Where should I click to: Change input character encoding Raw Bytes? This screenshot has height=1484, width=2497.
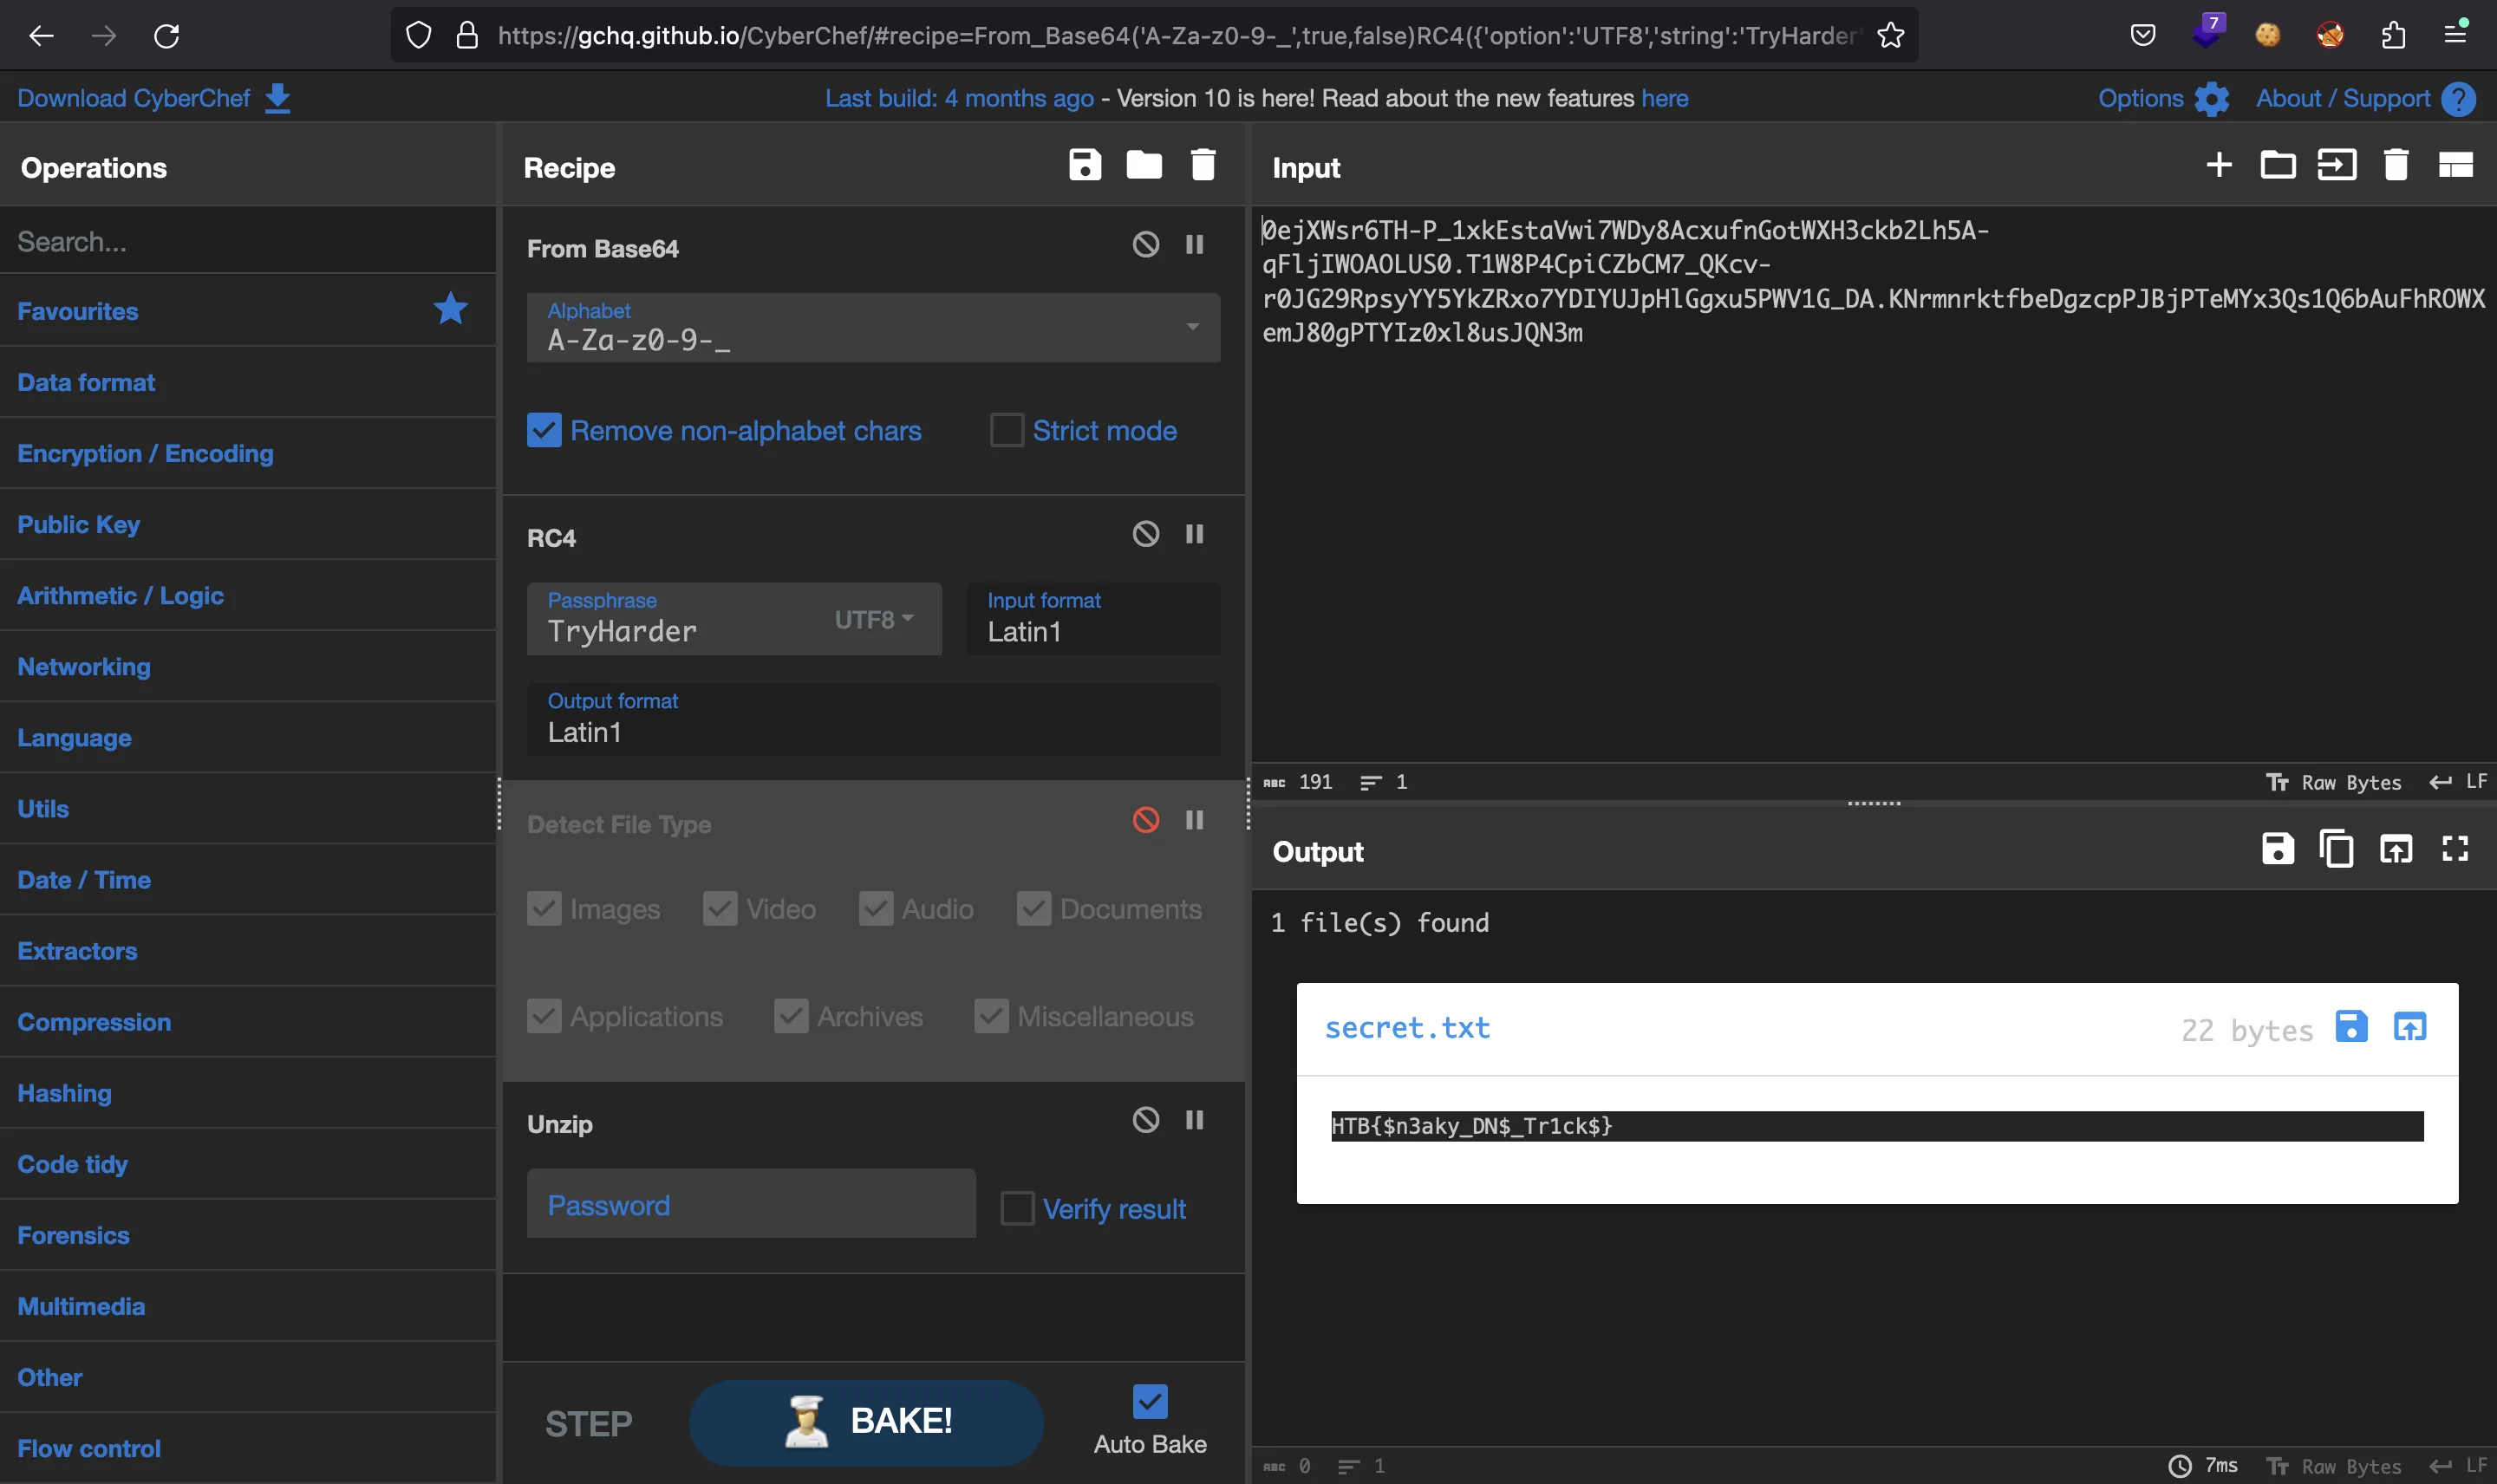2334,782
